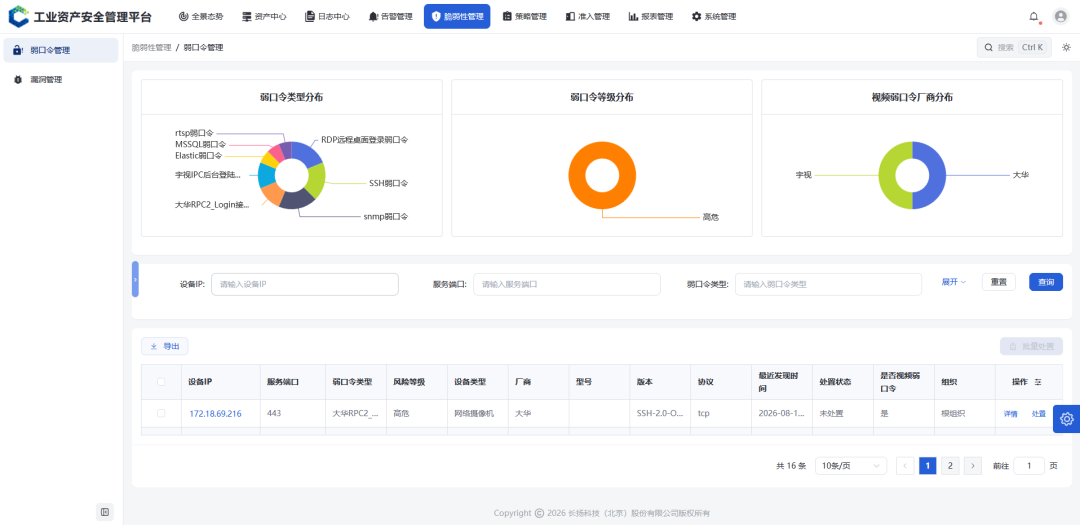The width and height of the screenshot is (1080, 525).
Task: Click the 日志中心 document icon
Action: [310, 17]
